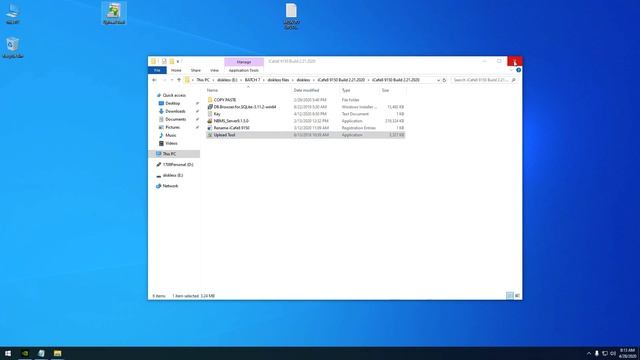The width and height of the screenshot is (640, 360).
Task: Click the Up one level arrow
Action: coord(179,80)
